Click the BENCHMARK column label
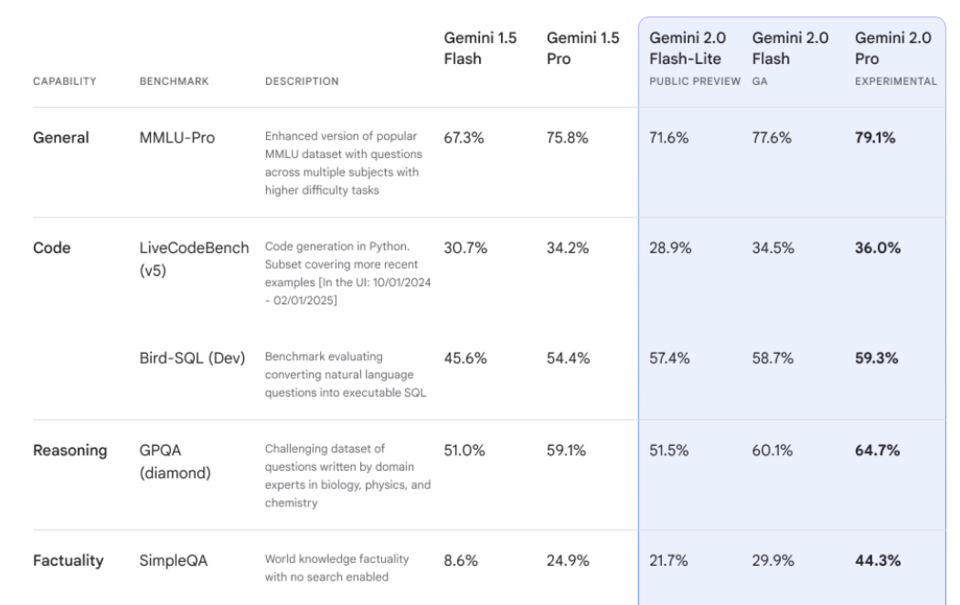 [174, 82]
